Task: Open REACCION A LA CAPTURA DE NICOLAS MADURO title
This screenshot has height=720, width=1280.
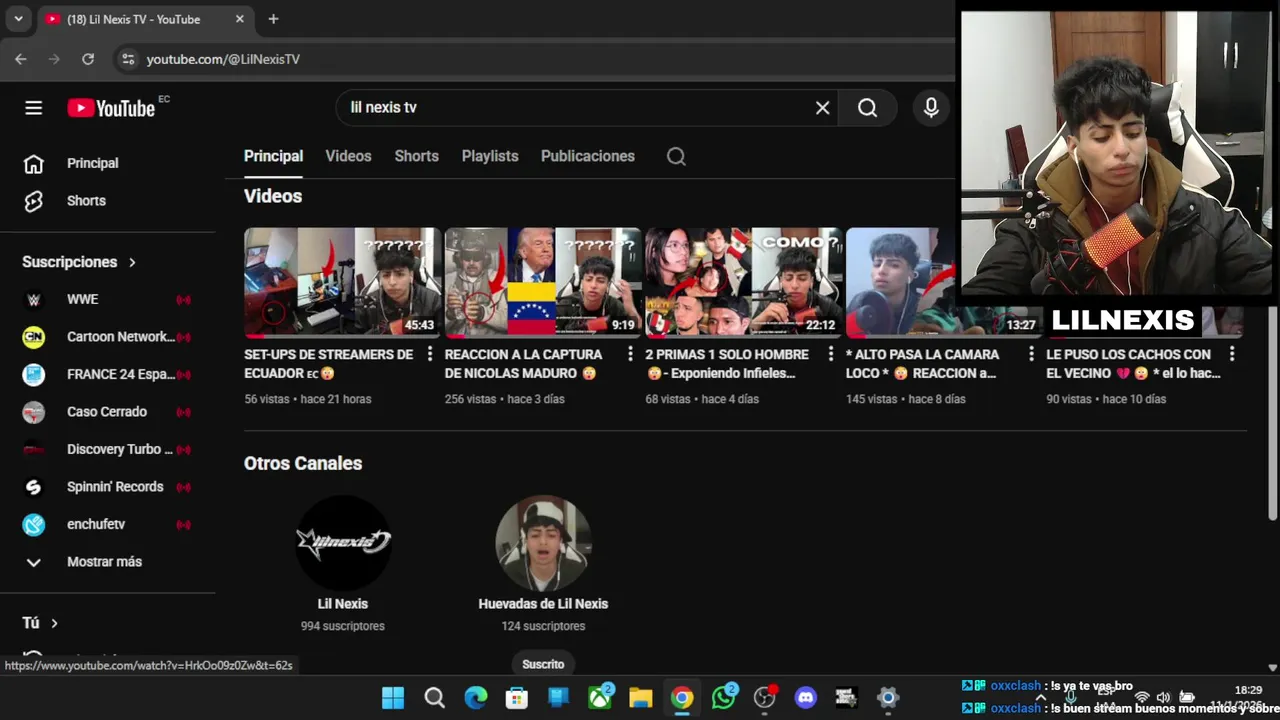Action: coord(523,364)
